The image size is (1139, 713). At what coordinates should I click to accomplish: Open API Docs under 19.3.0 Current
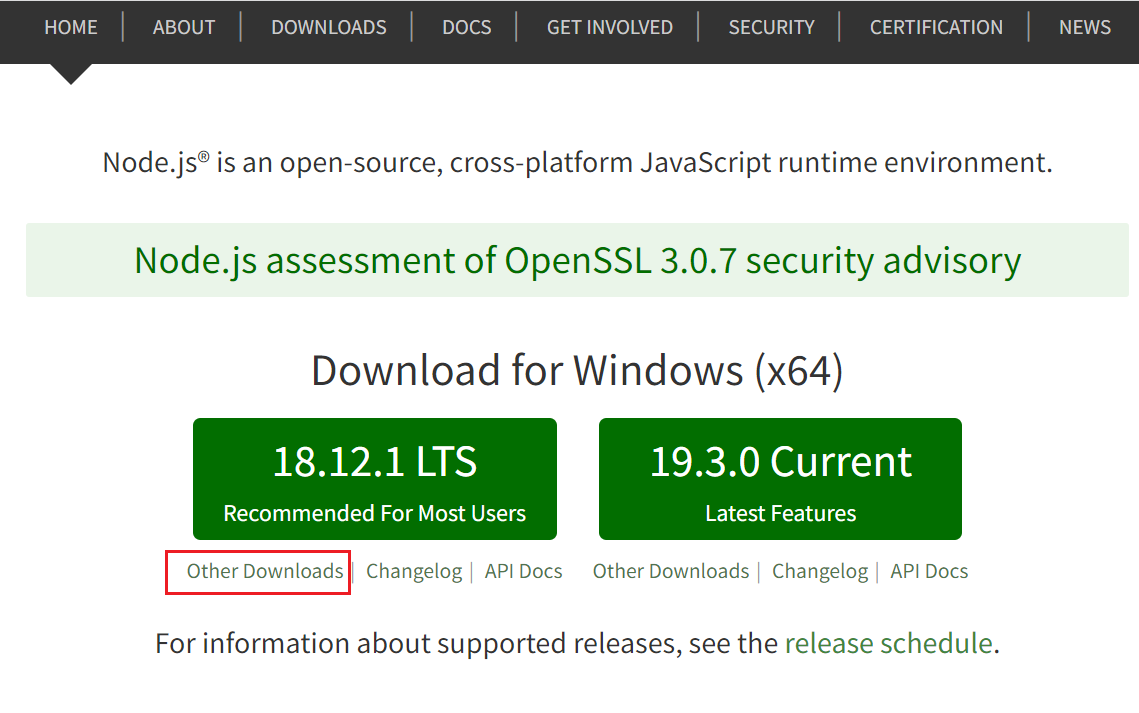(929, 571)
